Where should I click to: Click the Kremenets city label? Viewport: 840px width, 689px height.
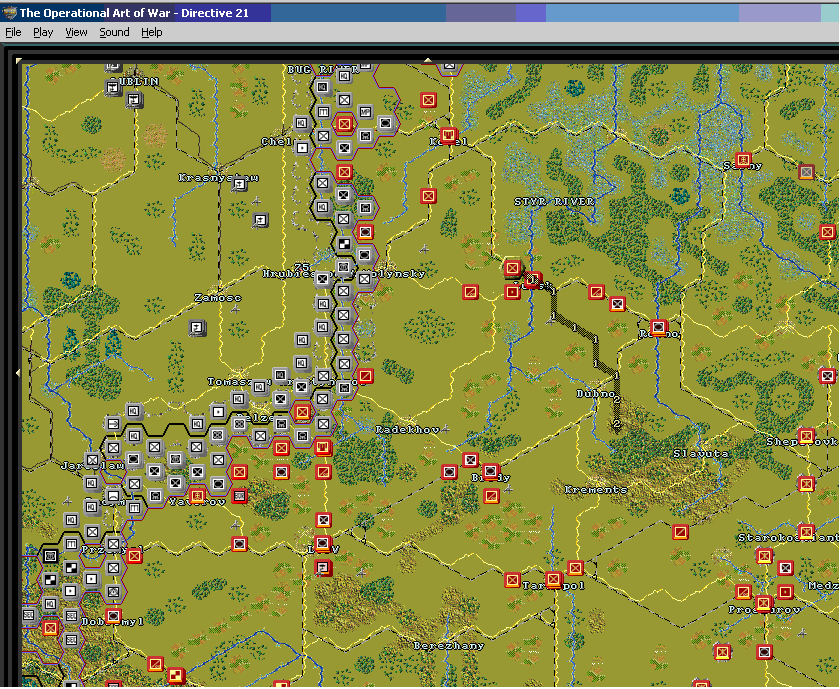click(596, 489)
